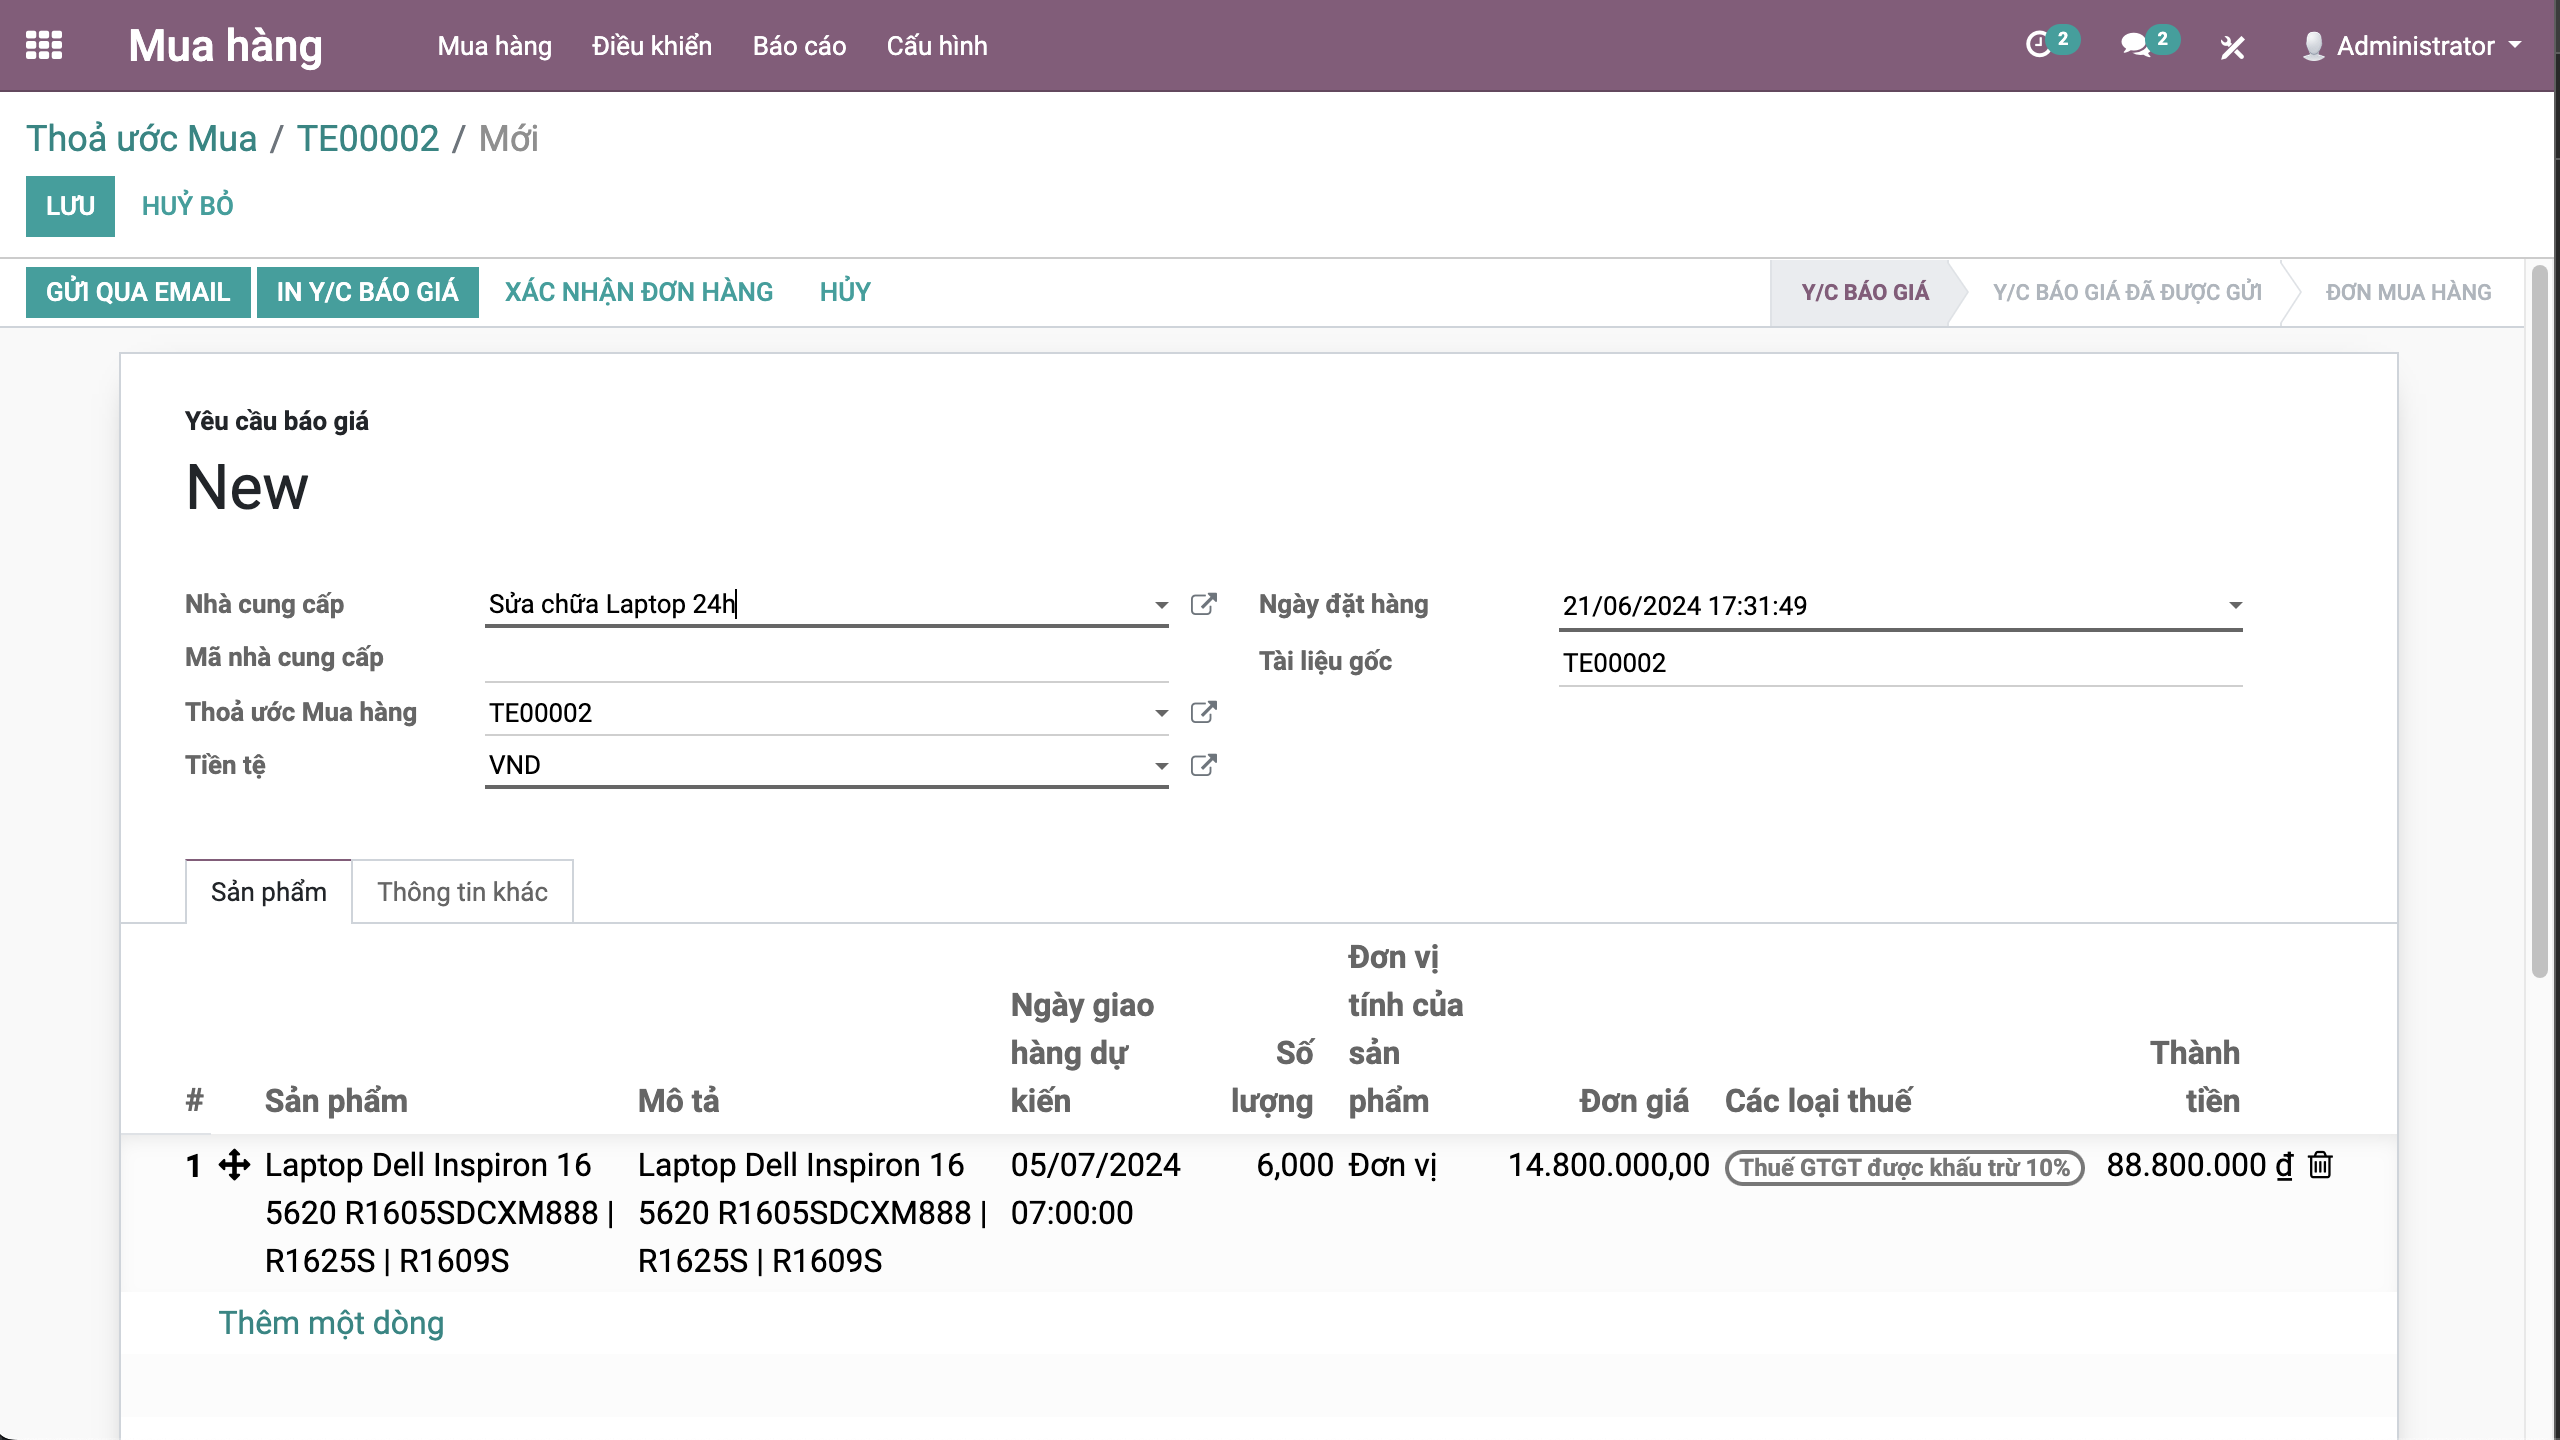Open purchase agreement TE00002 external link icon
The height and width of the screenshot is (1440, 2560).
1203,712
